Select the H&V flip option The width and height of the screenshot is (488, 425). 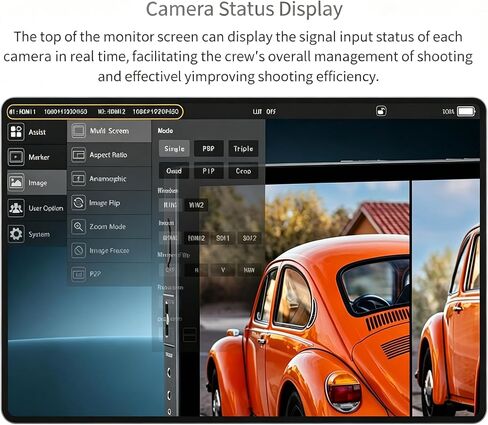(x=249, y=270)
